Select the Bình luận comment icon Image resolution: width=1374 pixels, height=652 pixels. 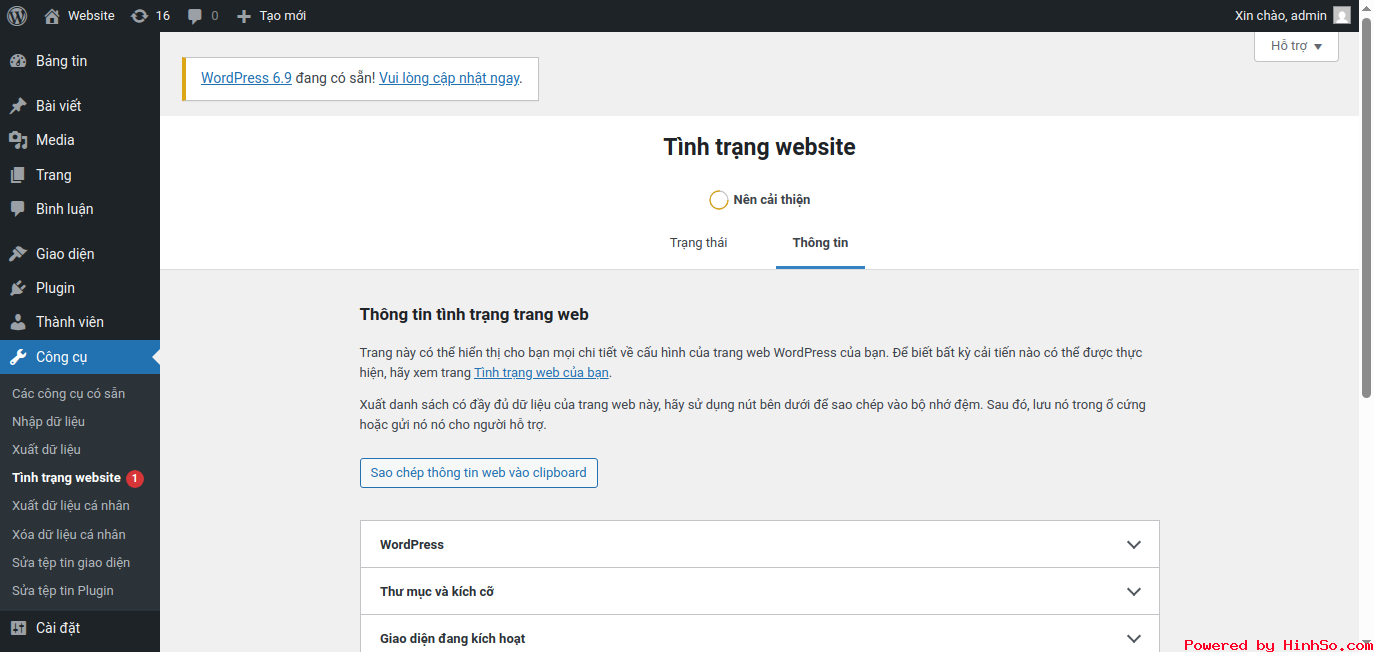point(21,208)
